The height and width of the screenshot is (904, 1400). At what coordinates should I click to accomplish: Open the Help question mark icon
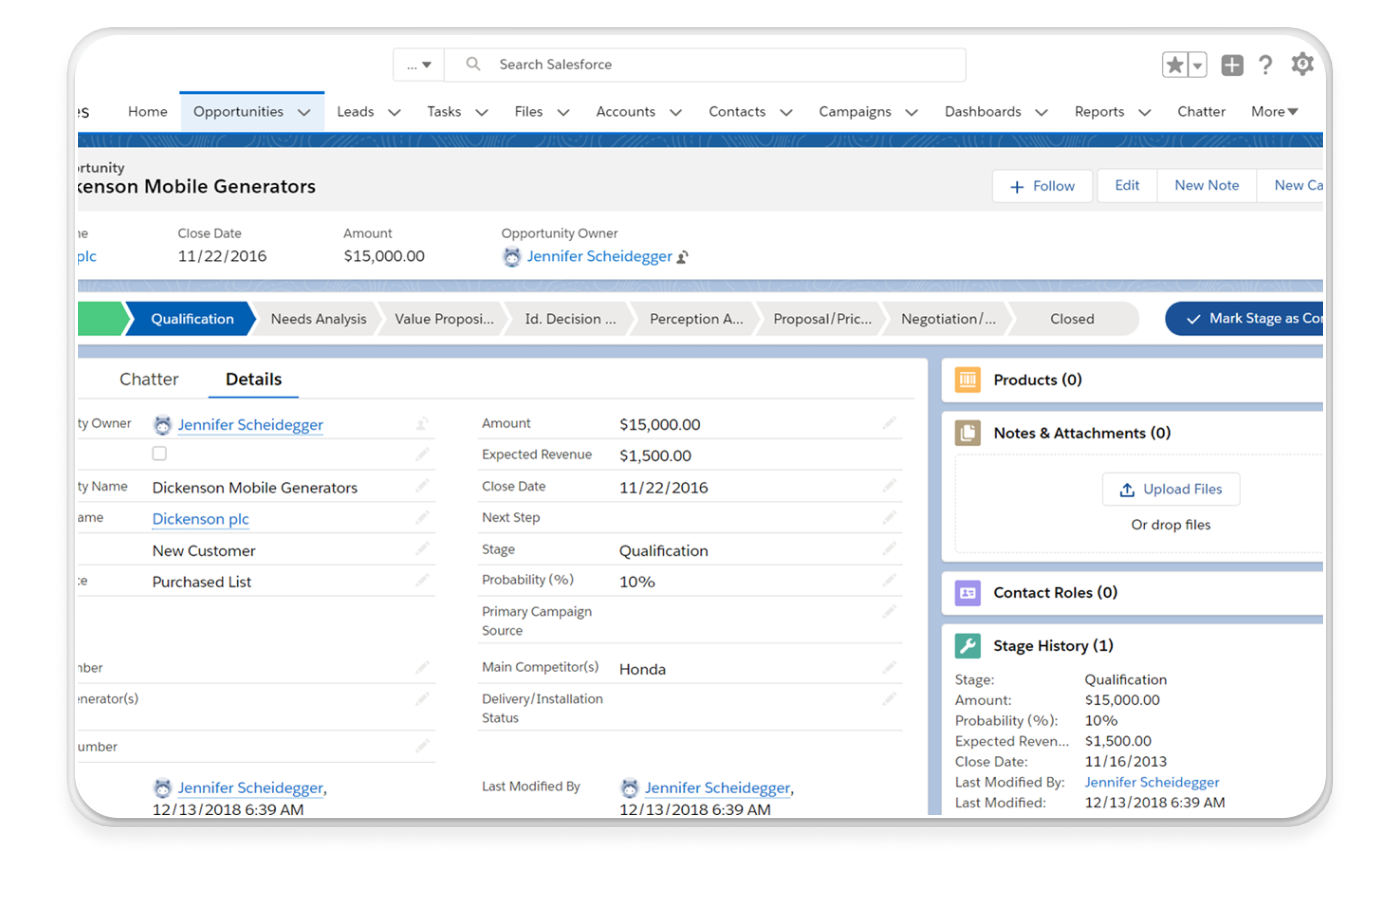[1266, 65]
